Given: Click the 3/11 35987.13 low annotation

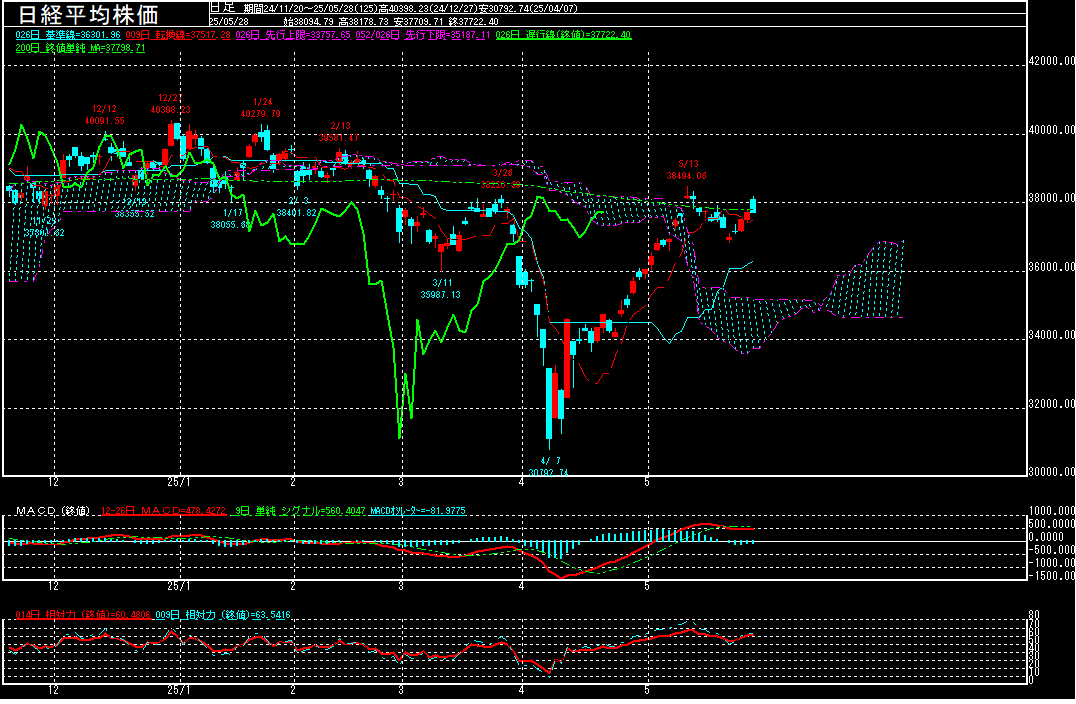Looking at the screenshot, I should (x=441, y=289).
